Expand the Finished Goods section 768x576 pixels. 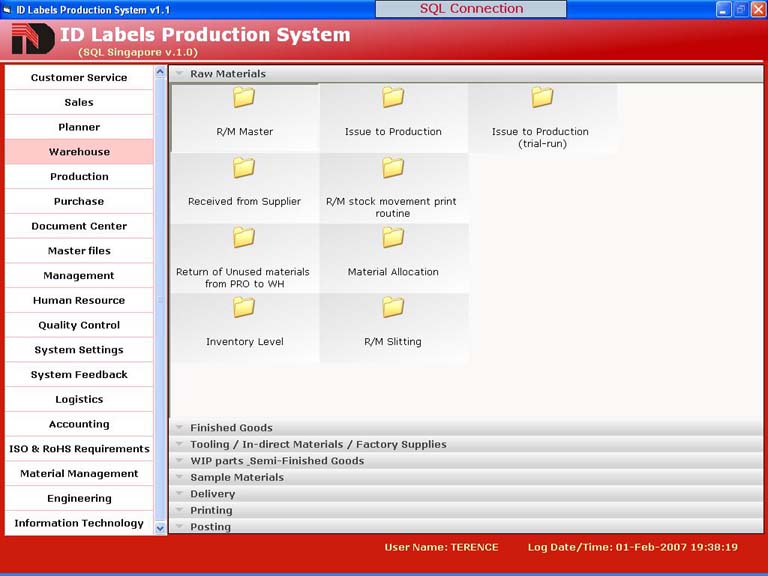point(231,428)
